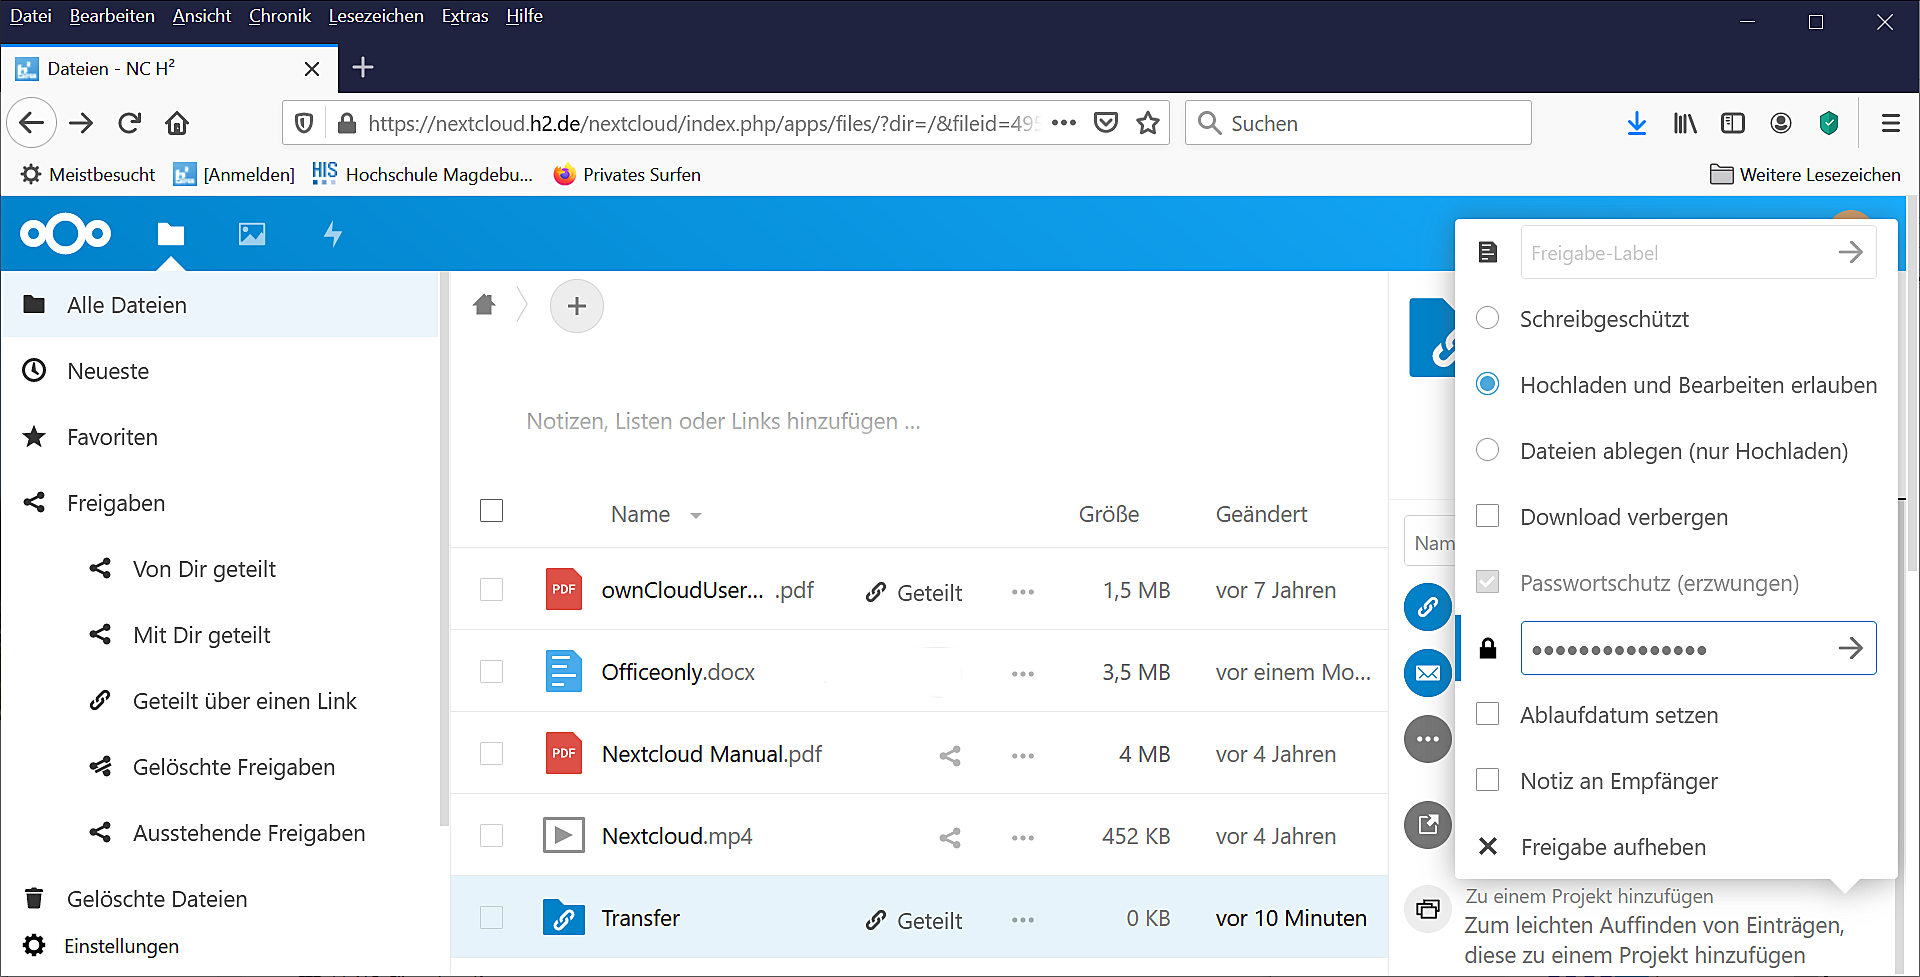Toggle the Name column sort arrow

(696, 515)
